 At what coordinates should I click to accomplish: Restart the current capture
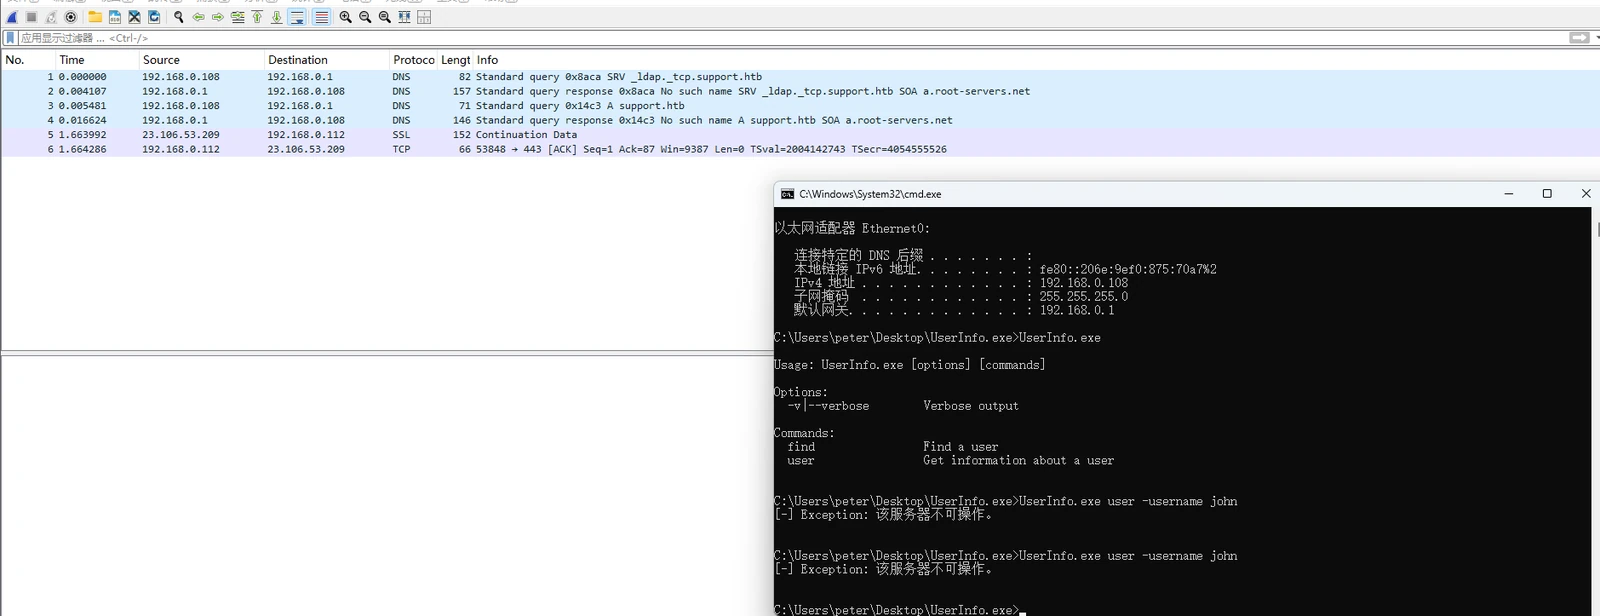click(51, 17)
